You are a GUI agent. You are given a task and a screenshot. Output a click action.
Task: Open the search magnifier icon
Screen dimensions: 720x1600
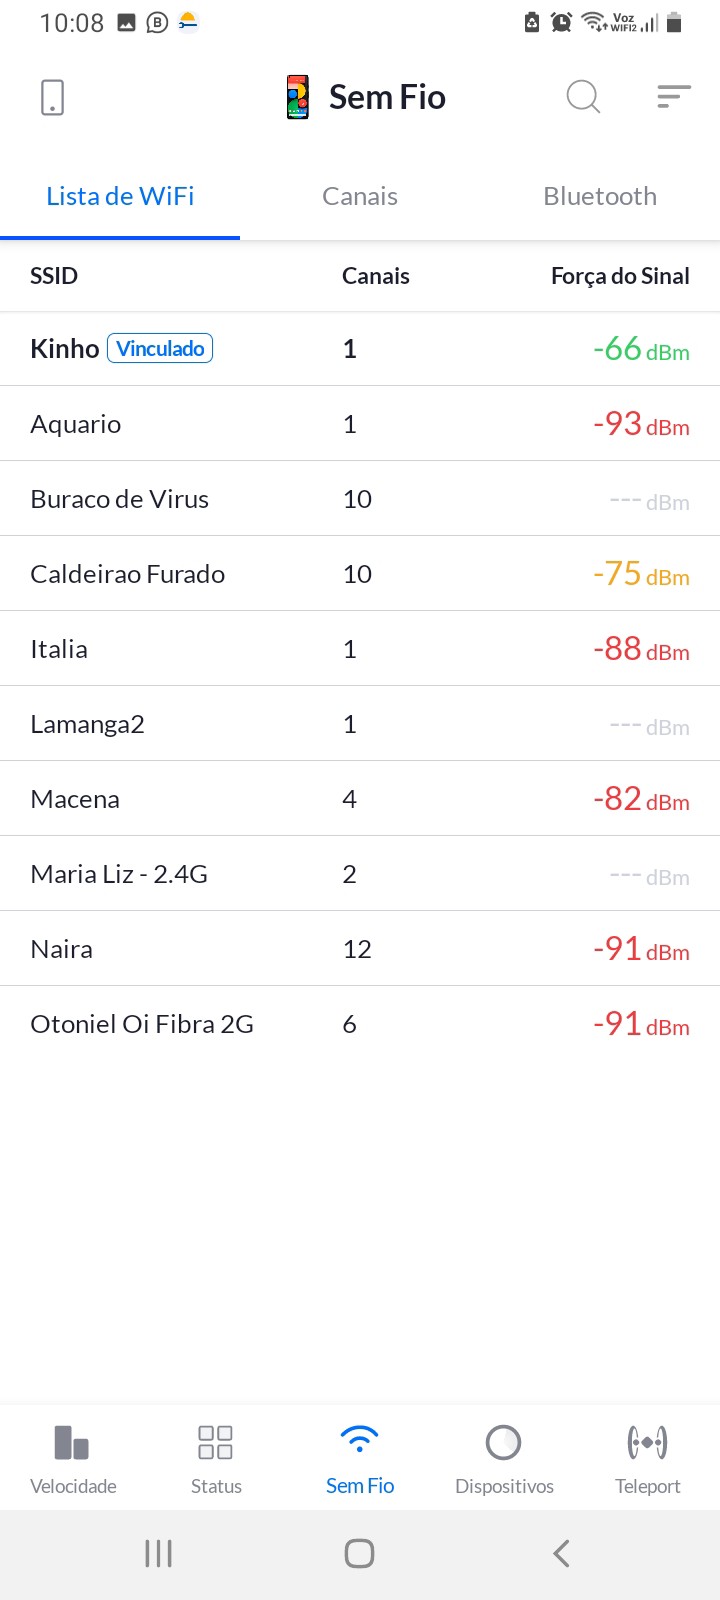pyautogui.click(x=583, y=97)
